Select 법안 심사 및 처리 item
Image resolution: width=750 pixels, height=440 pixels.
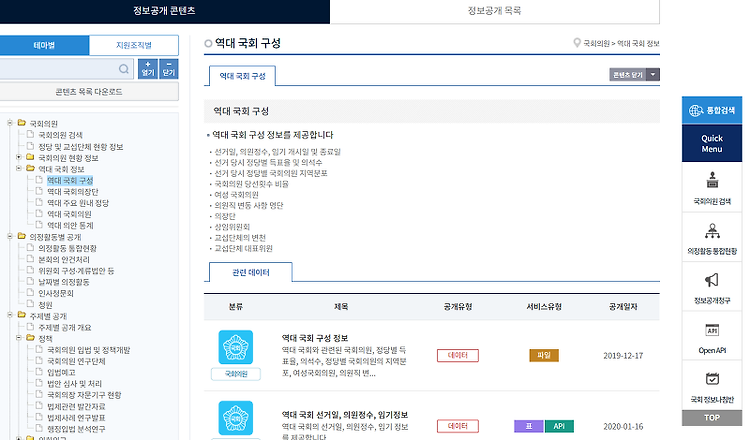click(x=74, y=384)
